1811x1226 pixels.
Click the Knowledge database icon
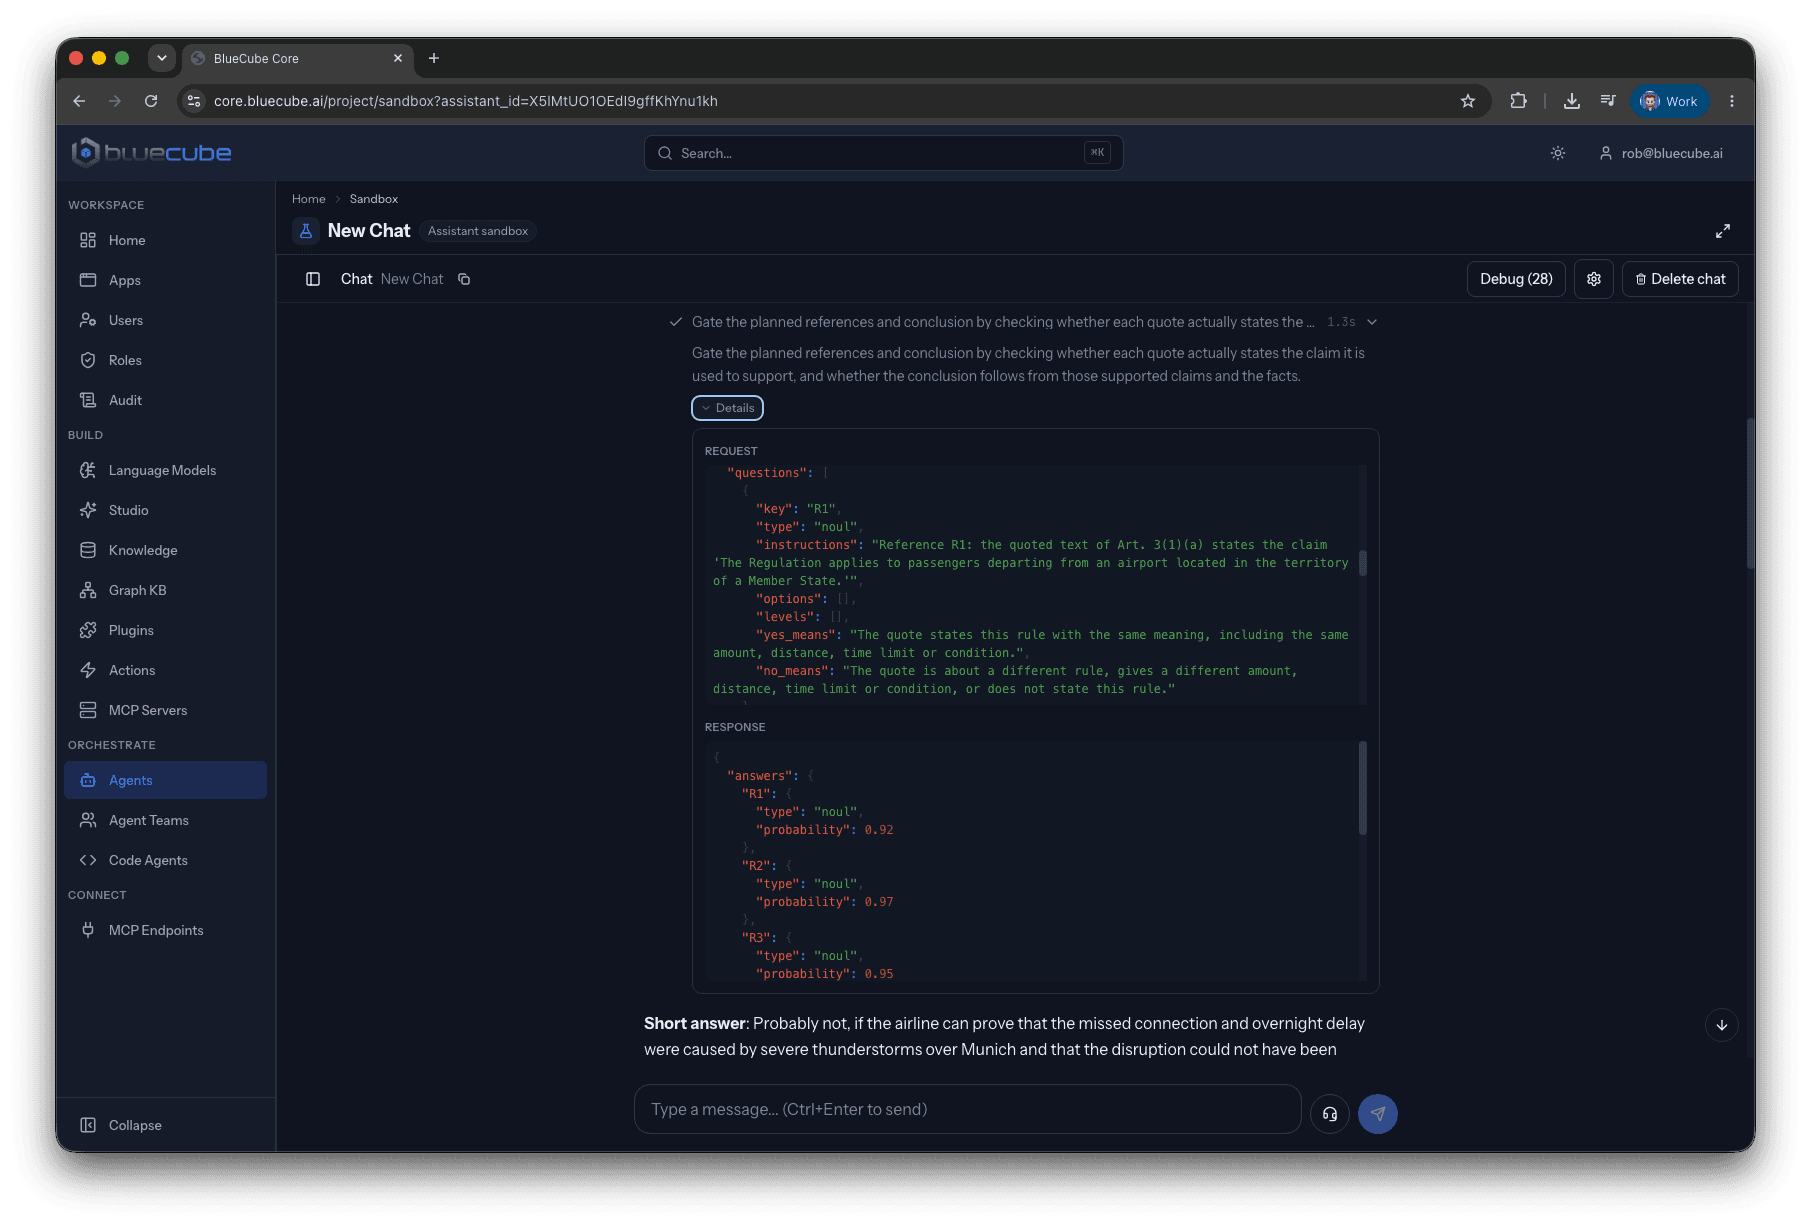pyautogui.click(x=88, y=550)
